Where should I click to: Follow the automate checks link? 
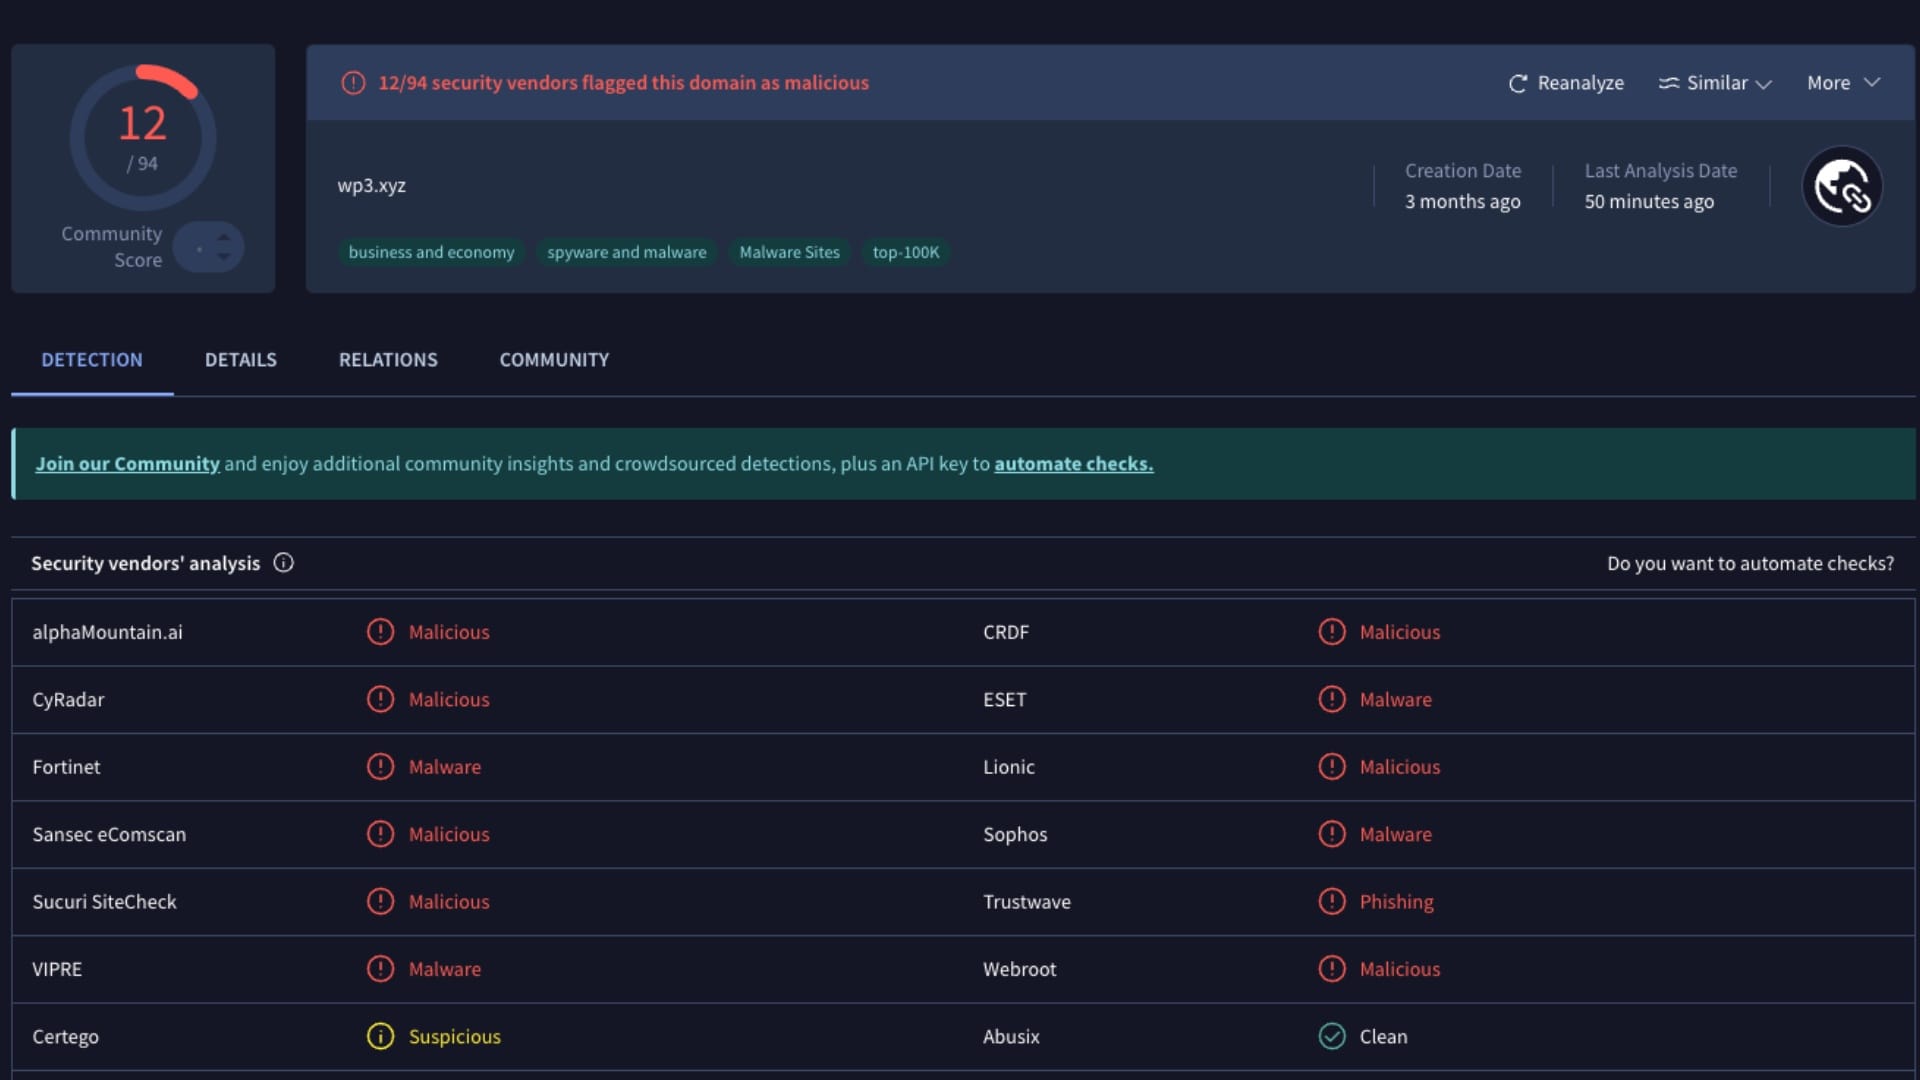[1073, 464]
